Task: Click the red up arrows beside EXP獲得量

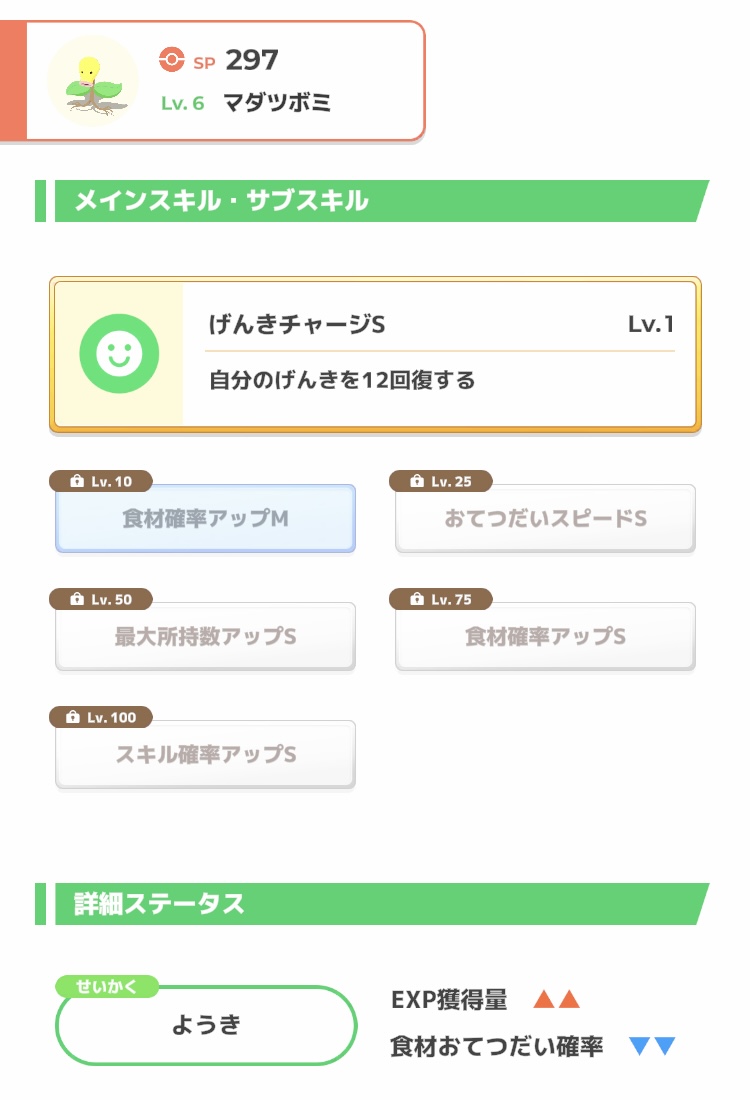Action: coord(556,999)
